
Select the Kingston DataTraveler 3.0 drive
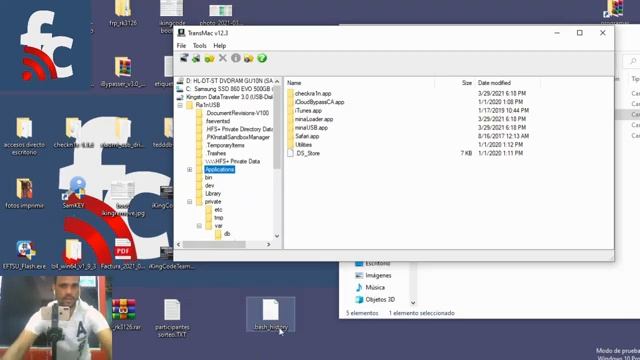pyautogui.click(x=229, y=97)
